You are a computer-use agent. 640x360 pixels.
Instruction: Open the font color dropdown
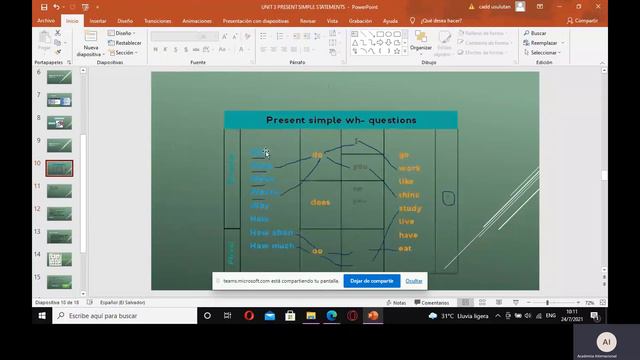[x=248, y=49]
